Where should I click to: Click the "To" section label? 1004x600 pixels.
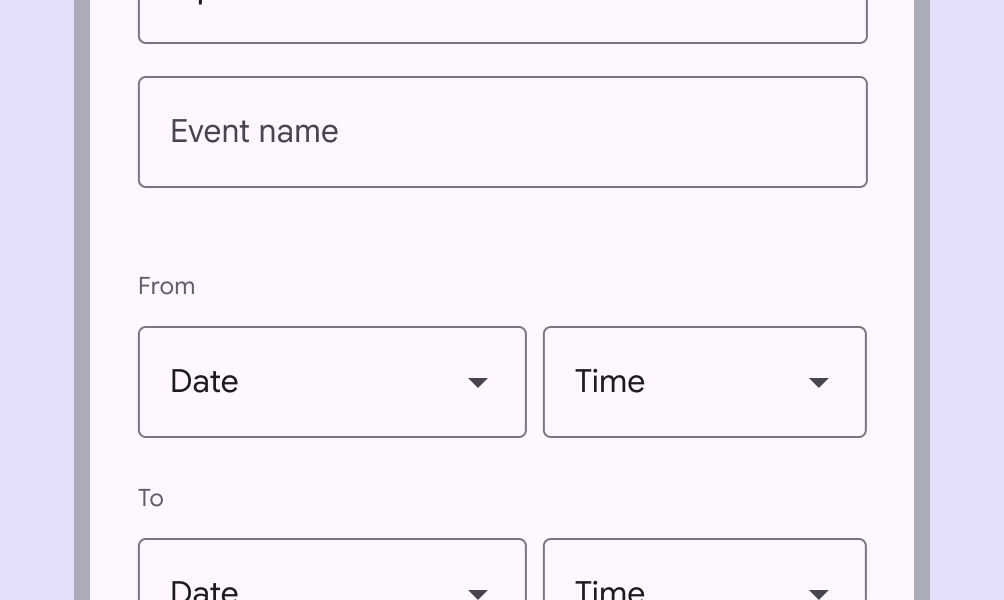151,498
